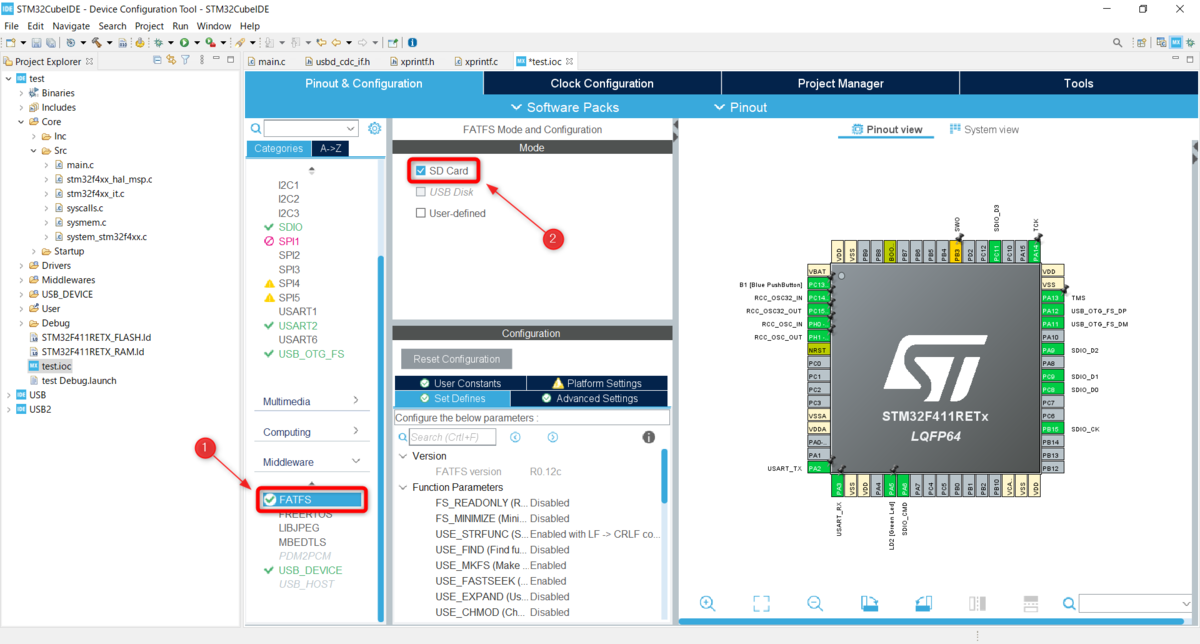Click the Save icon in the main toolbar
Viewport: 1200px width, 644px height.
tap(36, 43)
